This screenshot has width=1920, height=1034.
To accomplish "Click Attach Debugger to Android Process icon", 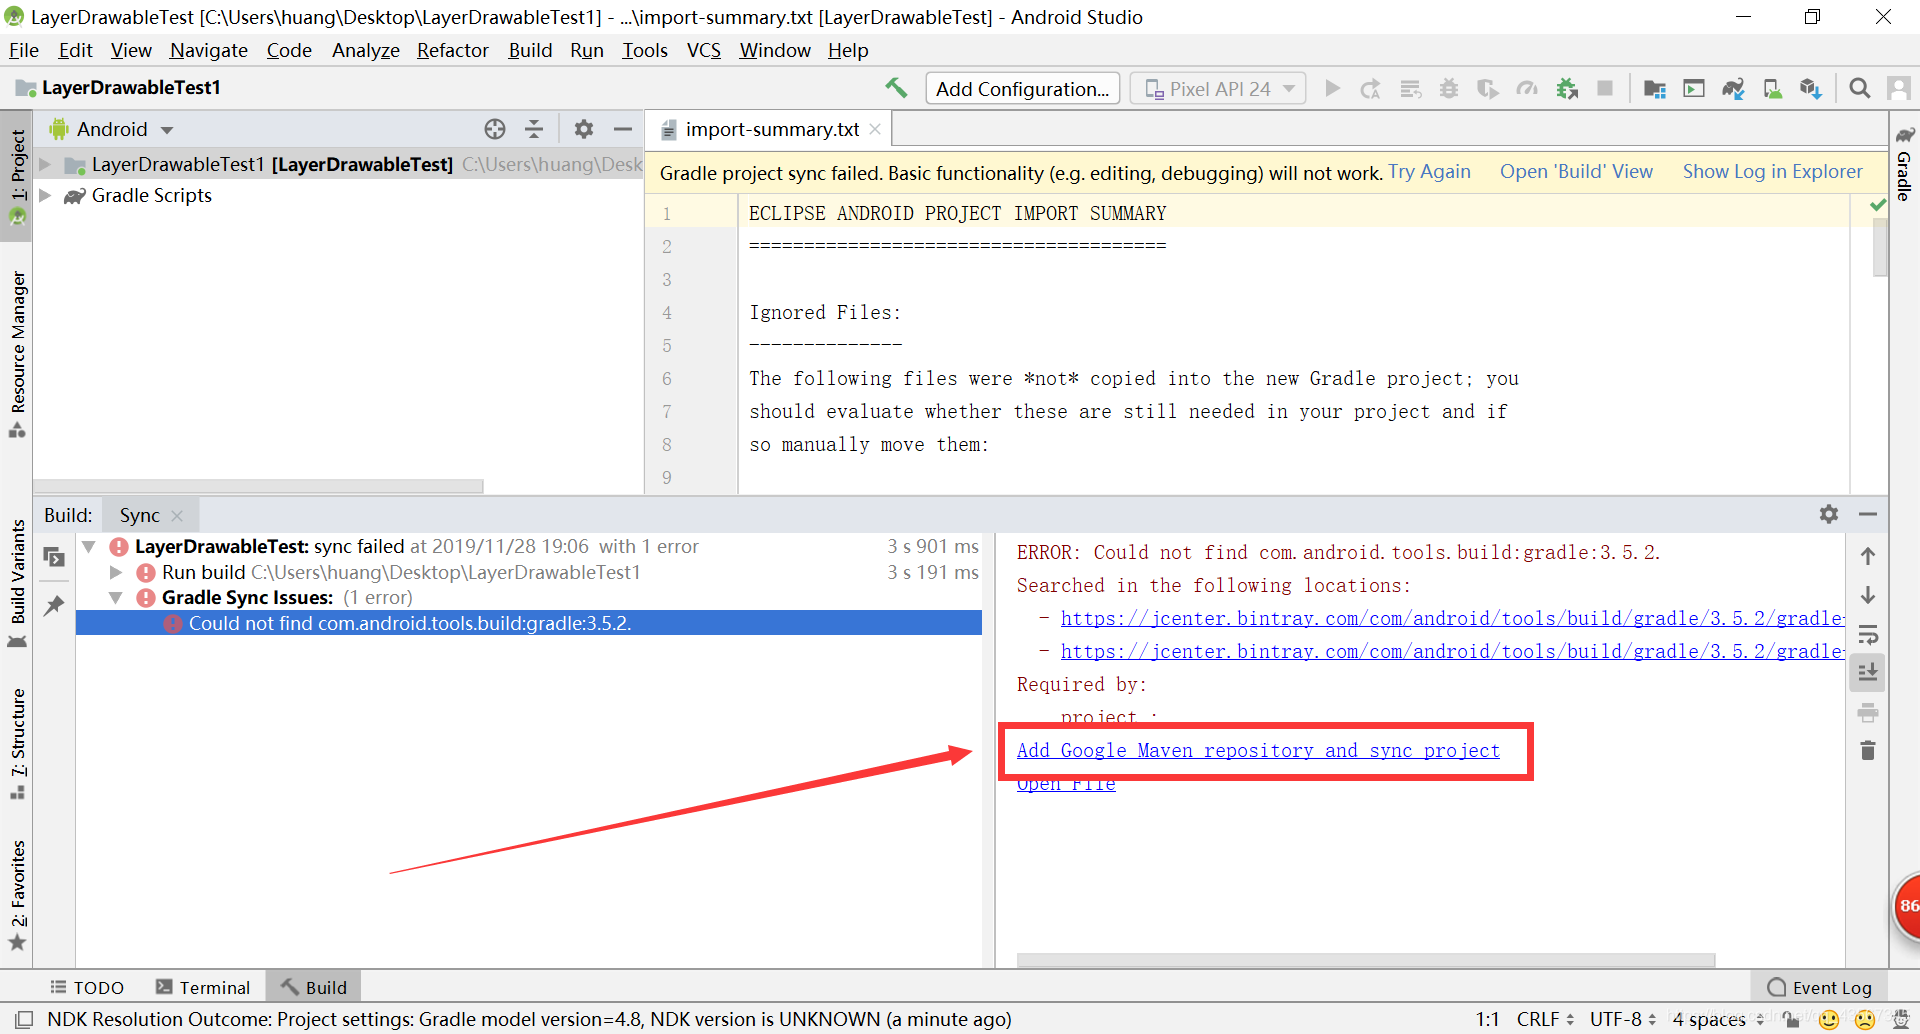I will (x=1567, y=89).
